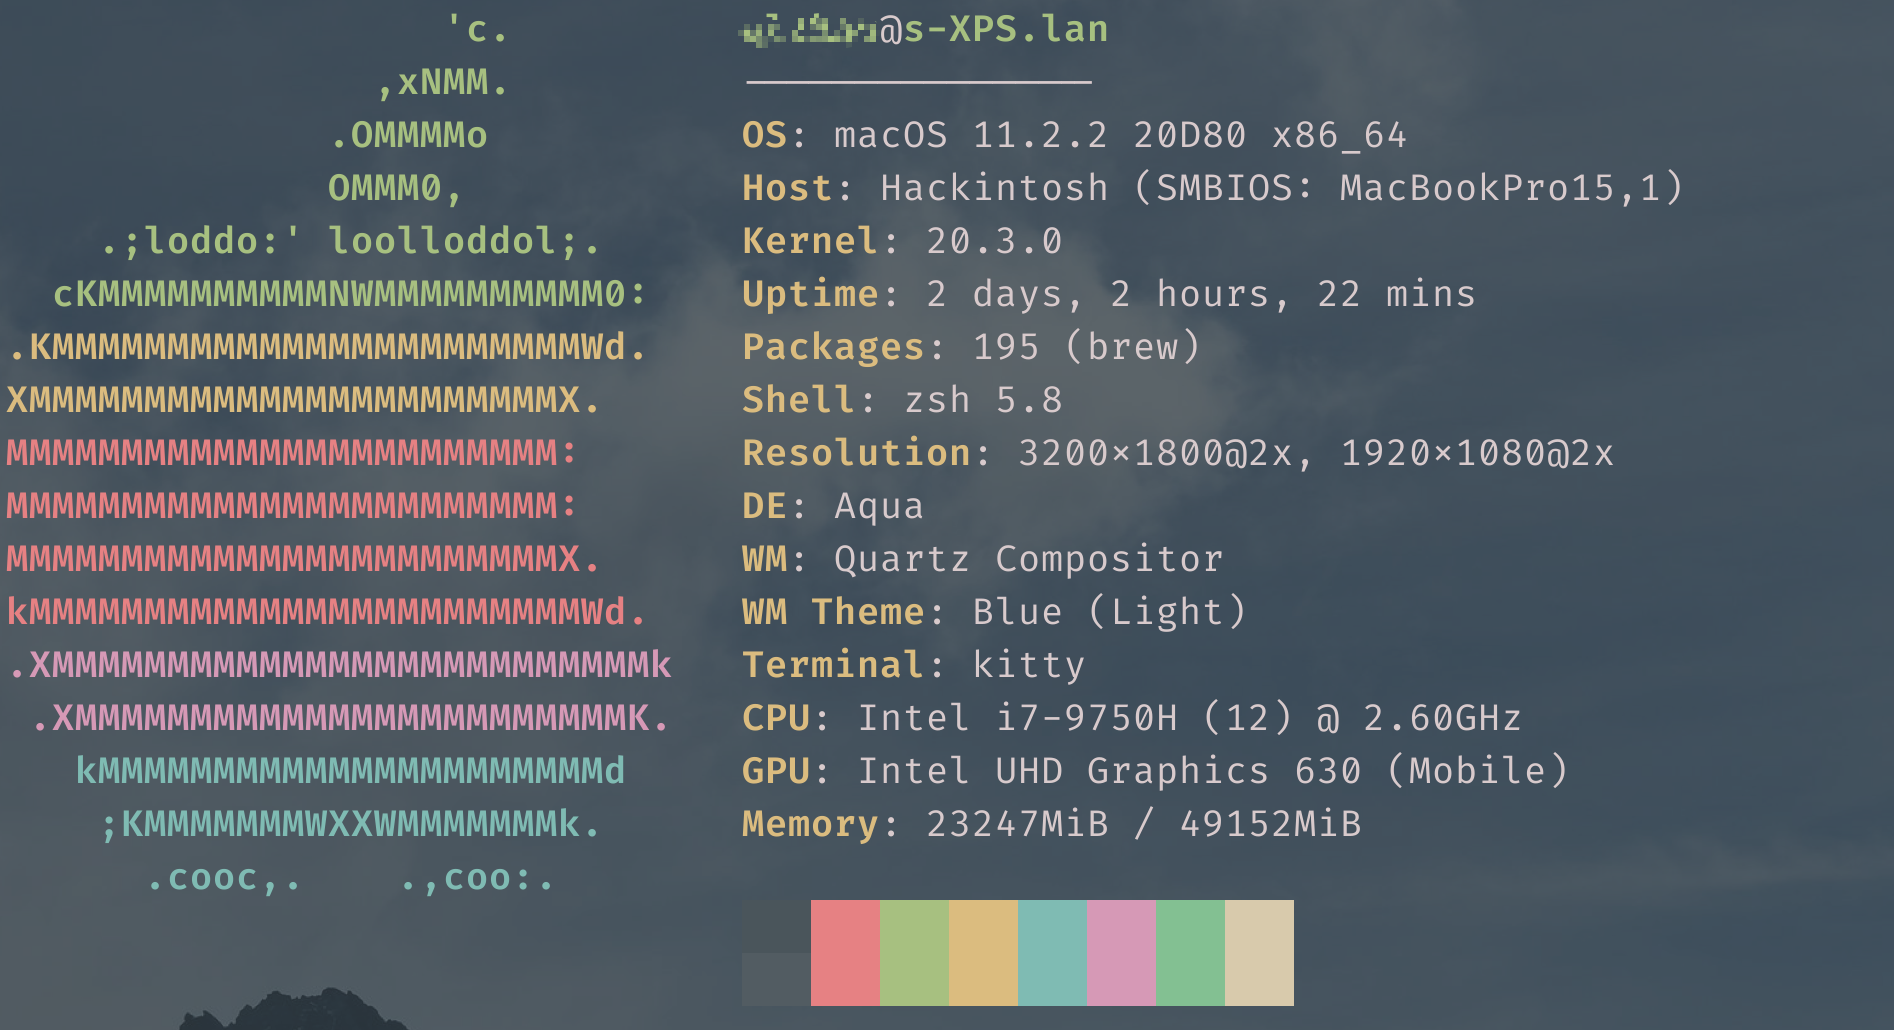Click kernel version 20.3.0

(x=994, y=241)
